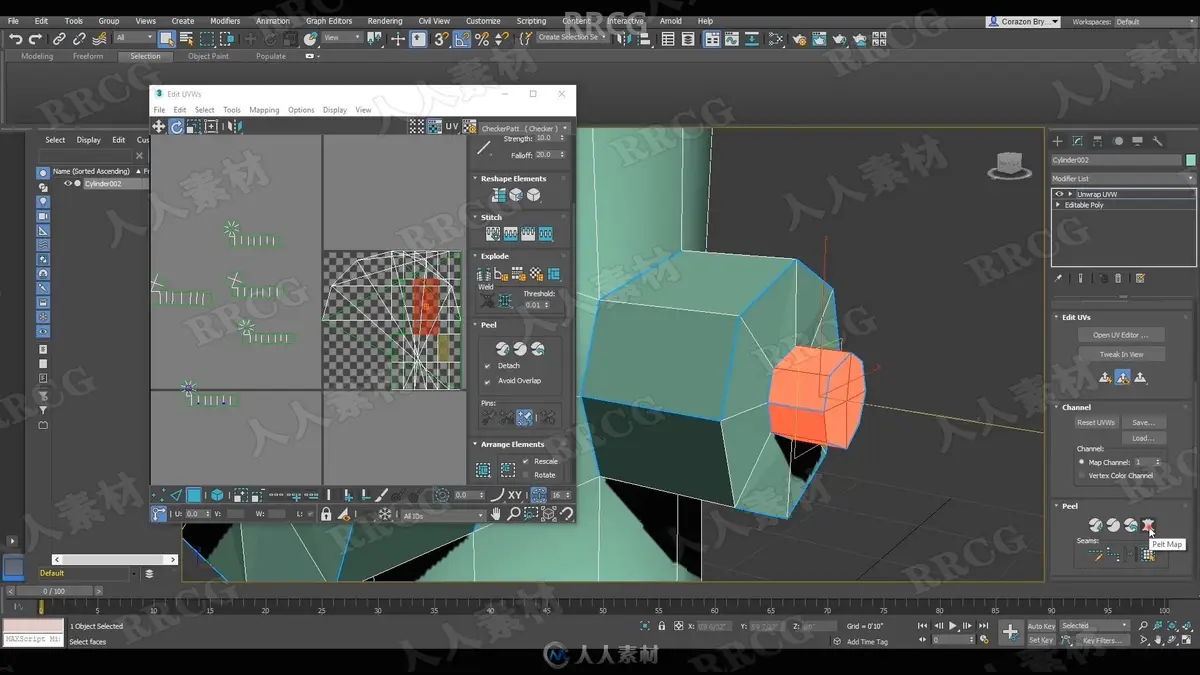Click the Cylinder002 object name field
This screenshot has width=1200, height=675.
[x=1116, y=160]
